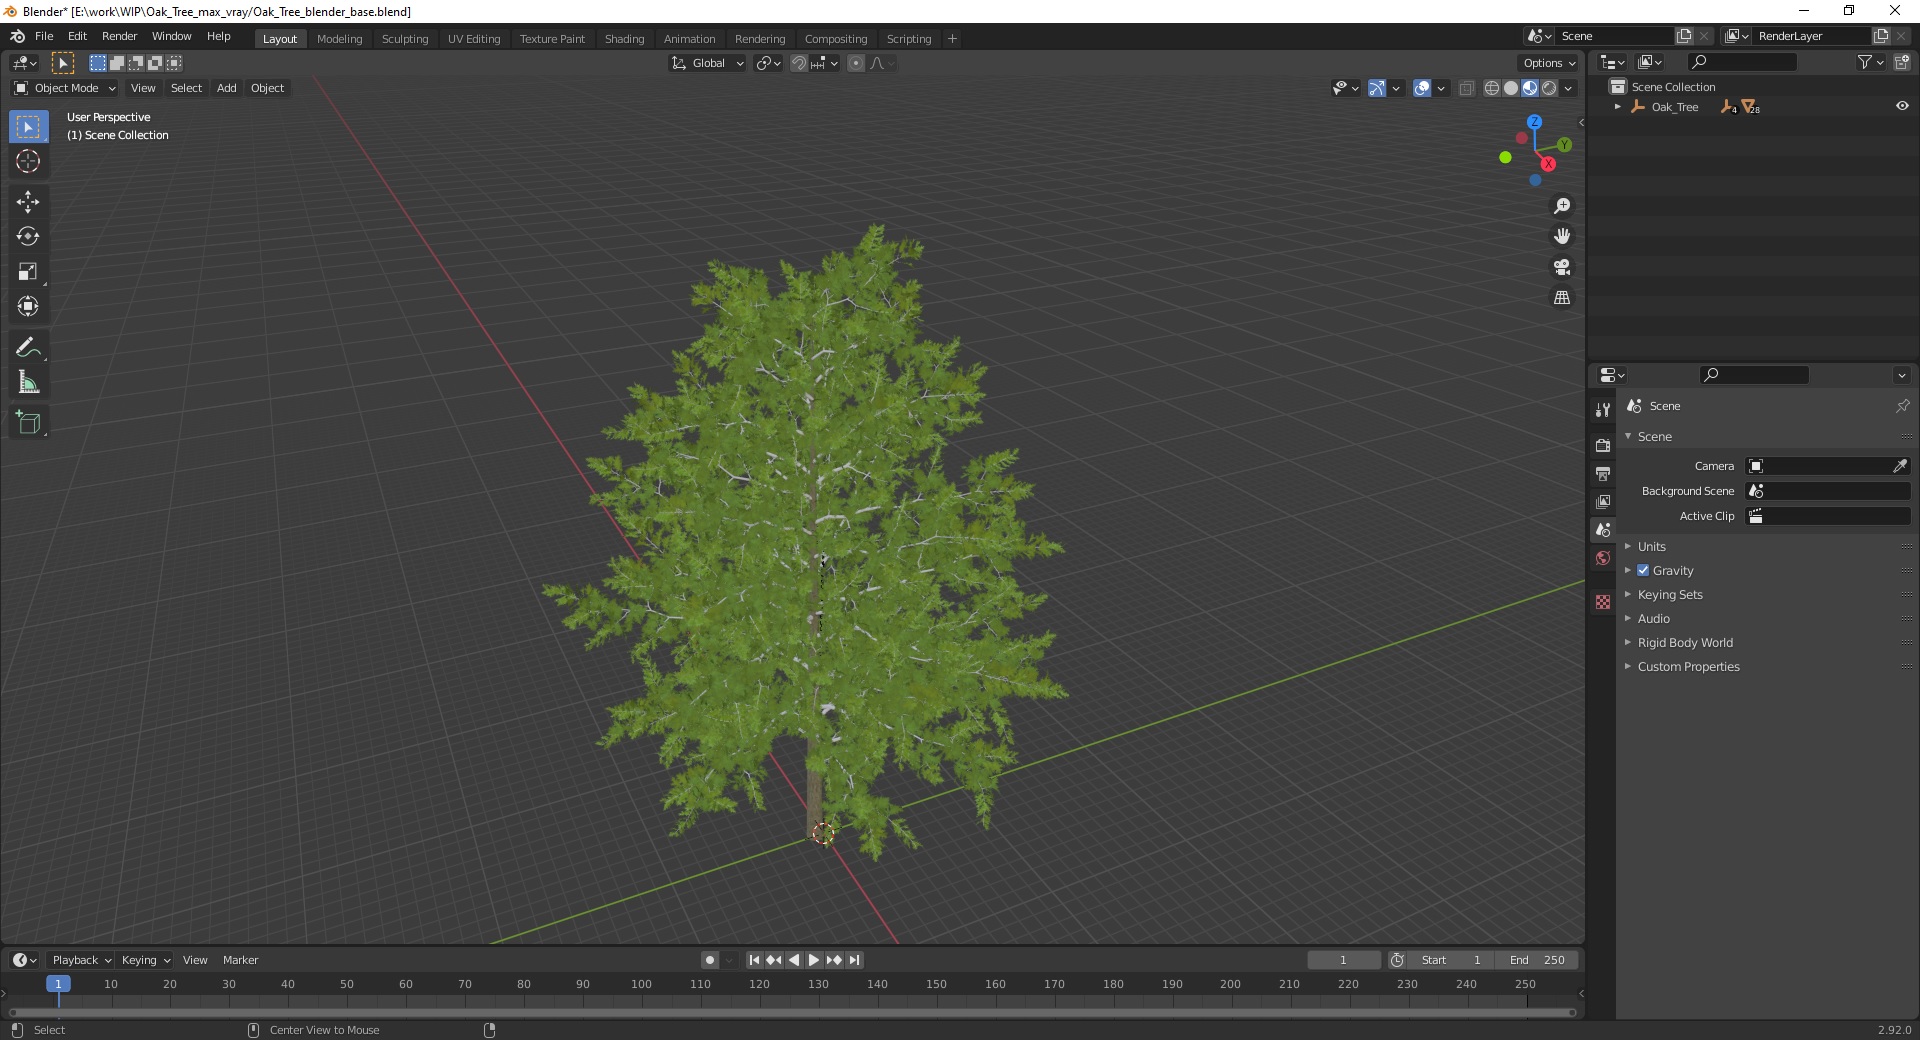Open the Keying popover
This screenshot has height=1040, width=1920.
pyautogui.click(x=145, y=960)
